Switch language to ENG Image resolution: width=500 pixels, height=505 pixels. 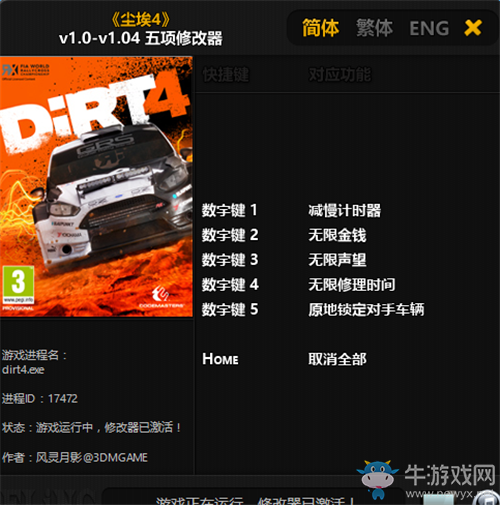click(429, 28)
